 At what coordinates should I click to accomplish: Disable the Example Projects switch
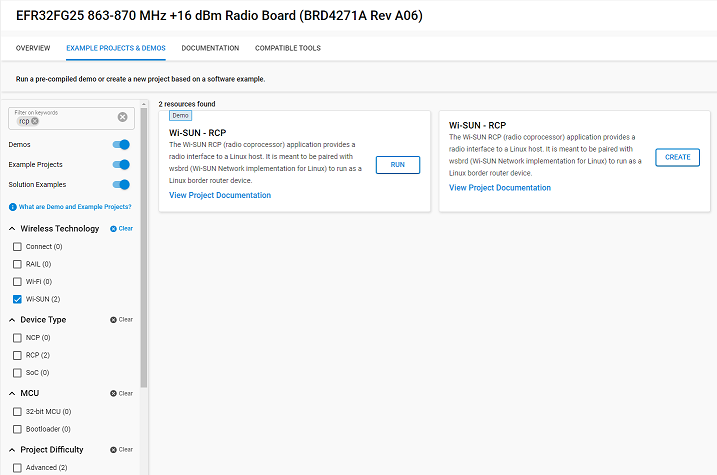point(122,165)
